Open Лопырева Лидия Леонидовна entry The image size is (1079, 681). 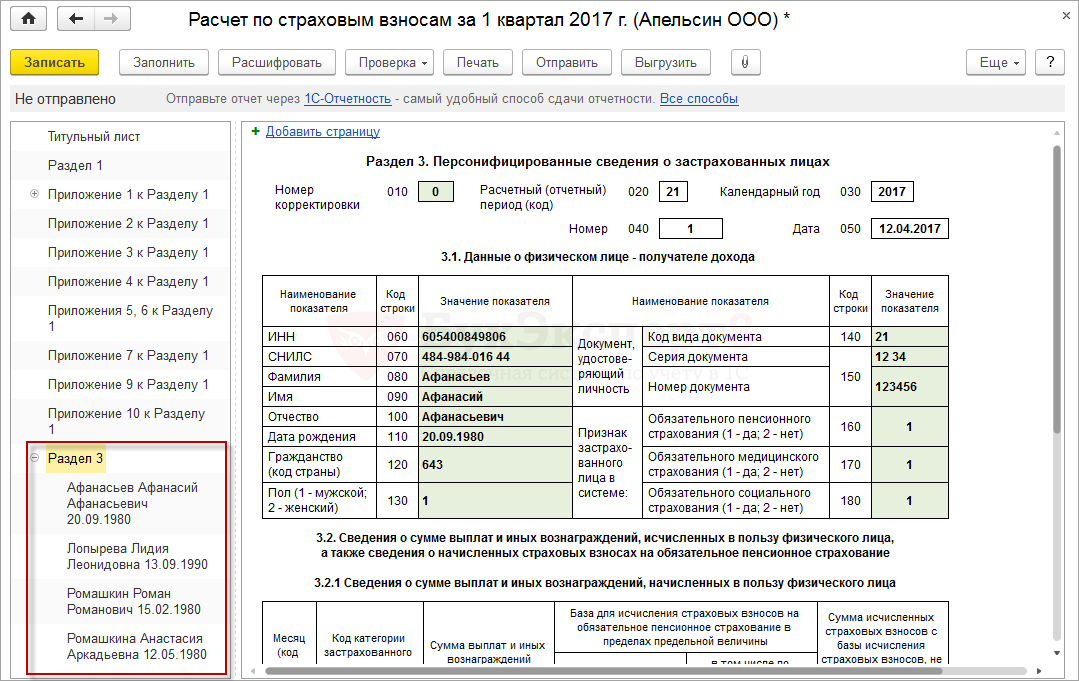pyautogui.click(x=137, y=556)
